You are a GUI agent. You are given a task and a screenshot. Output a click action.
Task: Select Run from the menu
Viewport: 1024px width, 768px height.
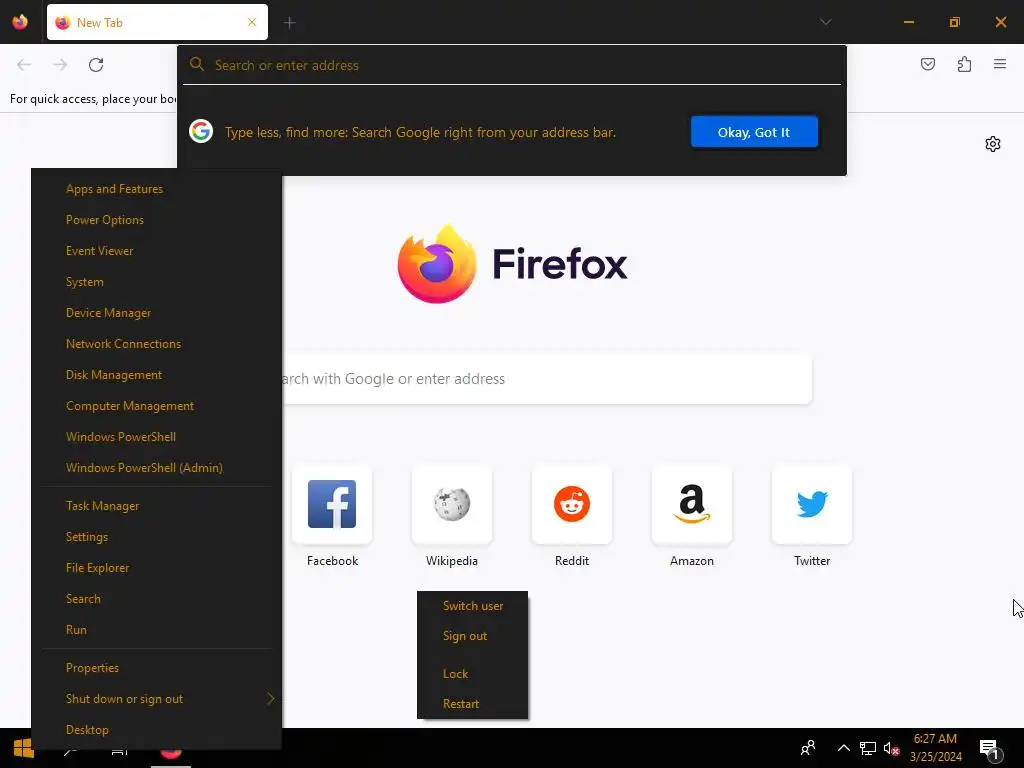pyautogui.click(x=76, y=630)
